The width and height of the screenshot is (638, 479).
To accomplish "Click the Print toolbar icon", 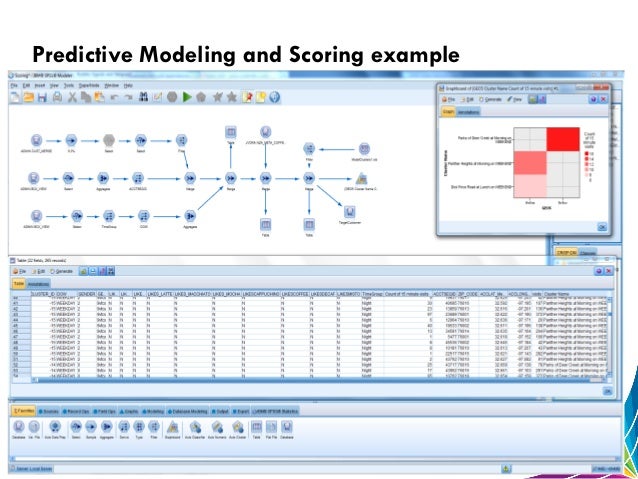I will pos(57,97).
